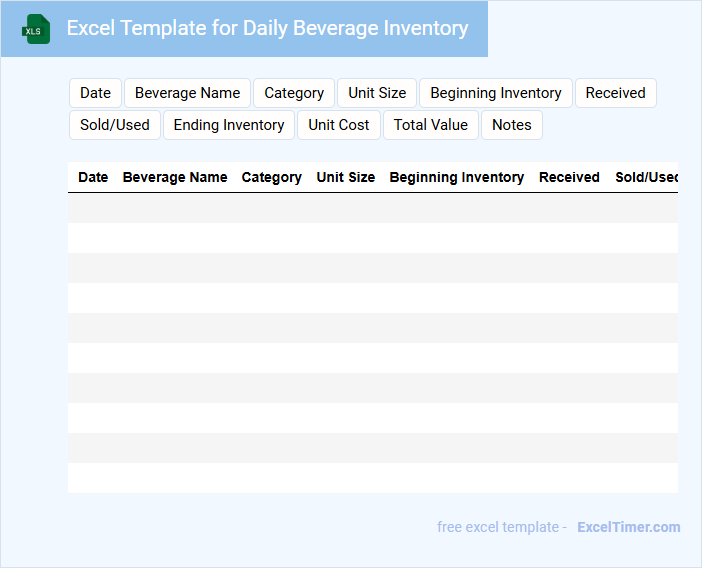This screenshot has width=702, height=568.
Task: Select the Notes tag button
Action: (x=511, y=125)
